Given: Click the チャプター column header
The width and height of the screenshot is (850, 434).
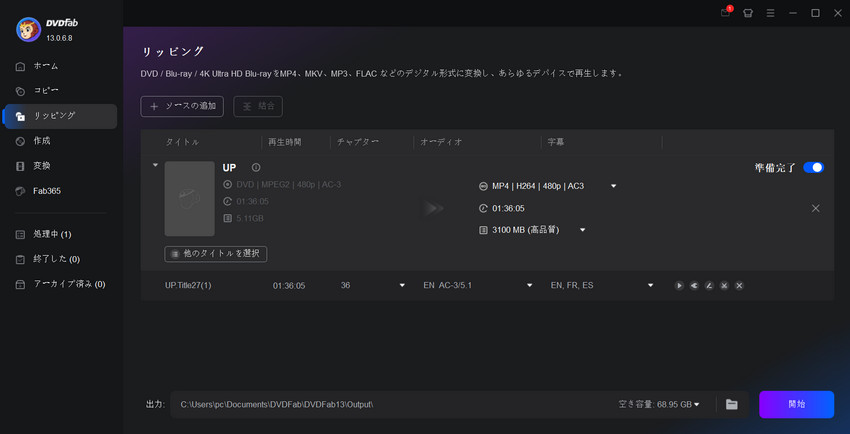Looking at the screenshot, I should tap(358, 142).
